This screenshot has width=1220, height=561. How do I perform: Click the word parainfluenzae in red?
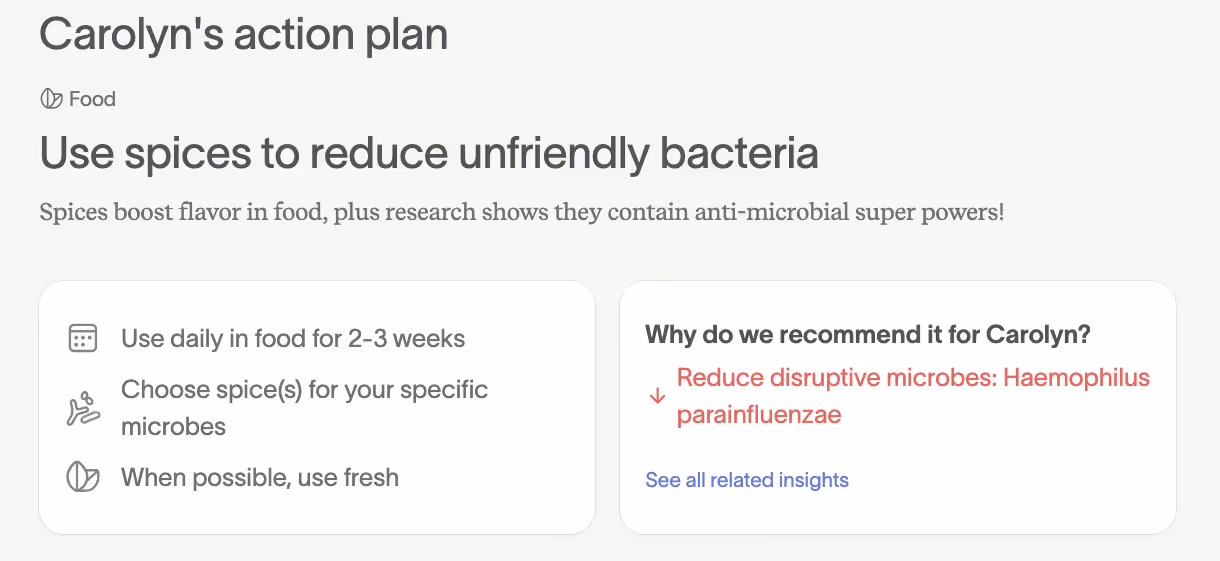pos(759,414)
